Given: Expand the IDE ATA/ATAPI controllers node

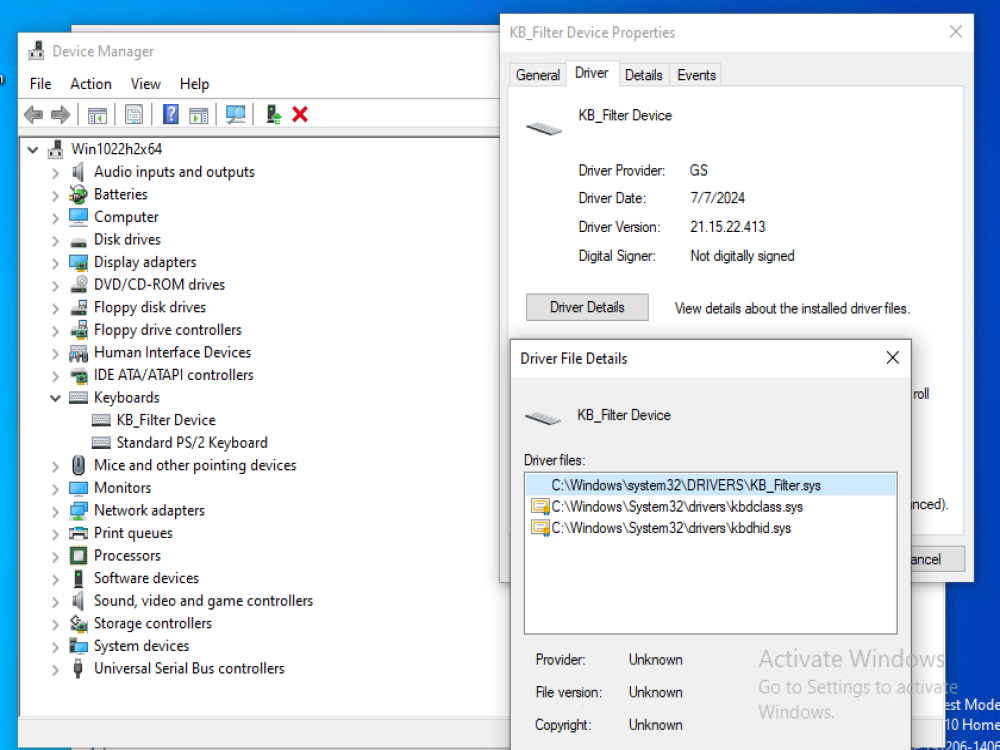Looking at the screenshot, I should (55, 376).
